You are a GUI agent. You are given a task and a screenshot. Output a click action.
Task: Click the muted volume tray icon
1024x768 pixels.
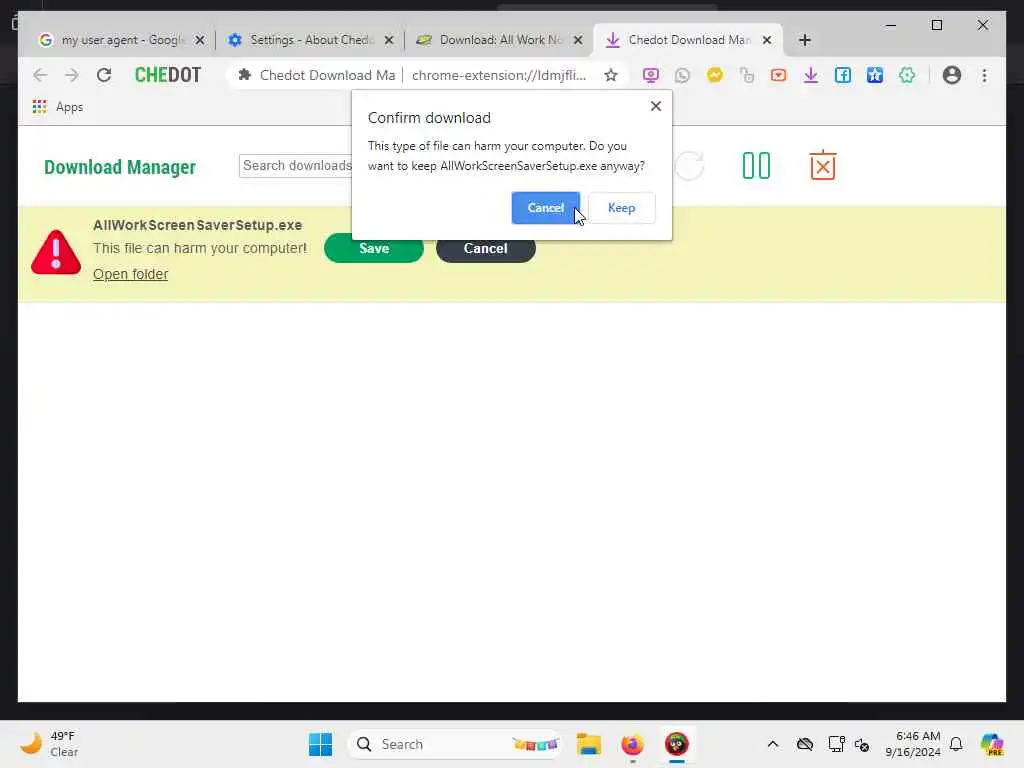(862, 744)
